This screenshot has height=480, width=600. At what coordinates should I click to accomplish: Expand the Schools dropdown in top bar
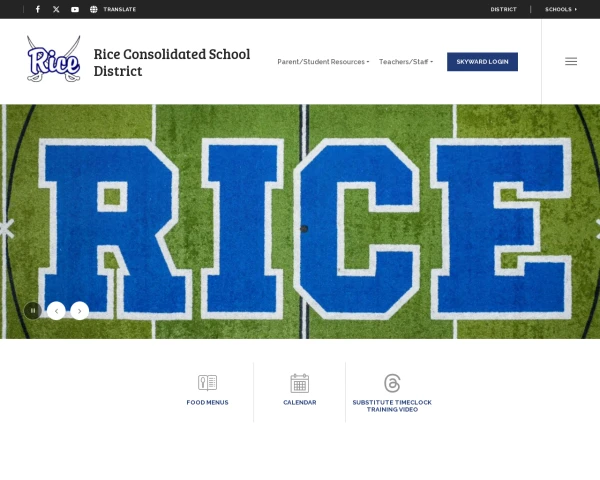pos(561,9)
